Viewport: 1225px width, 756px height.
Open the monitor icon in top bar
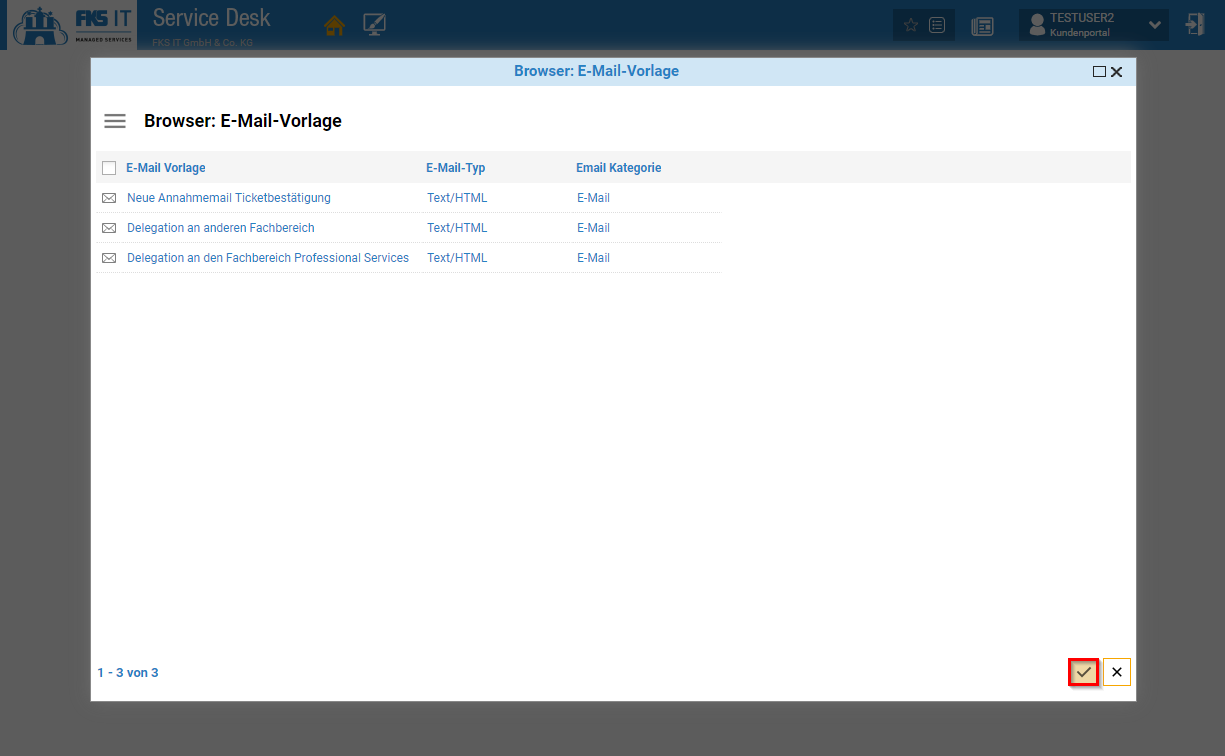(x=375, y=26)
